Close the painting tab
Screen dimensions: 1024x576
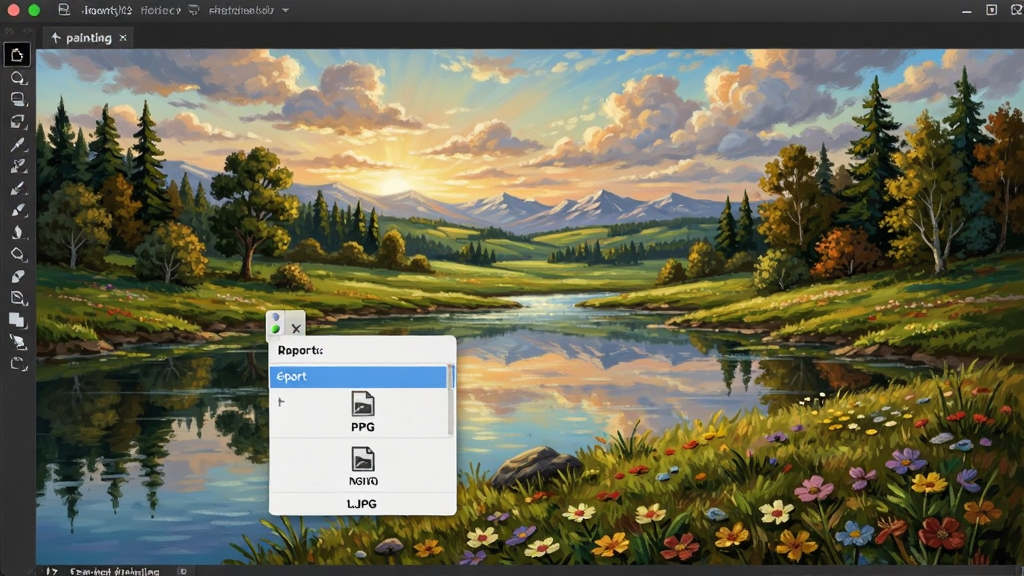tap(123, 38)
